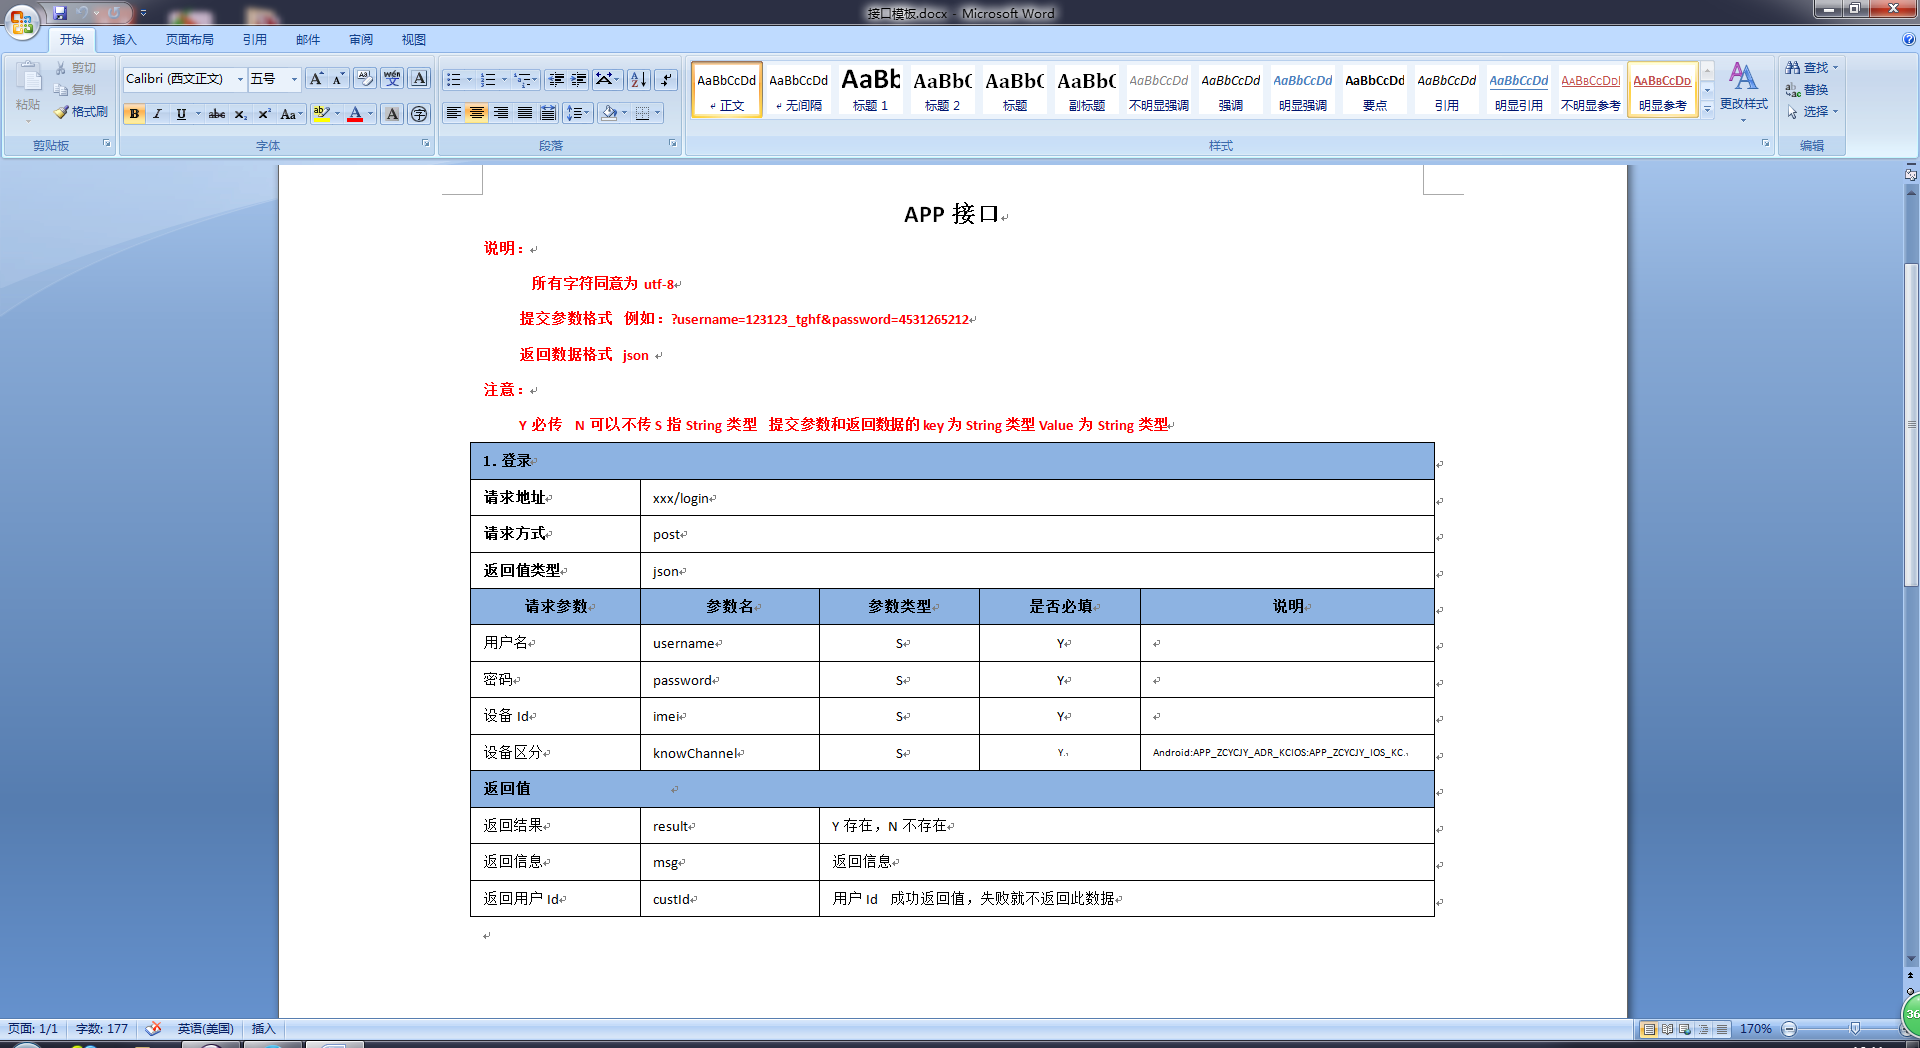
Task: Click the Office button
Action: (x=22, y=22)
